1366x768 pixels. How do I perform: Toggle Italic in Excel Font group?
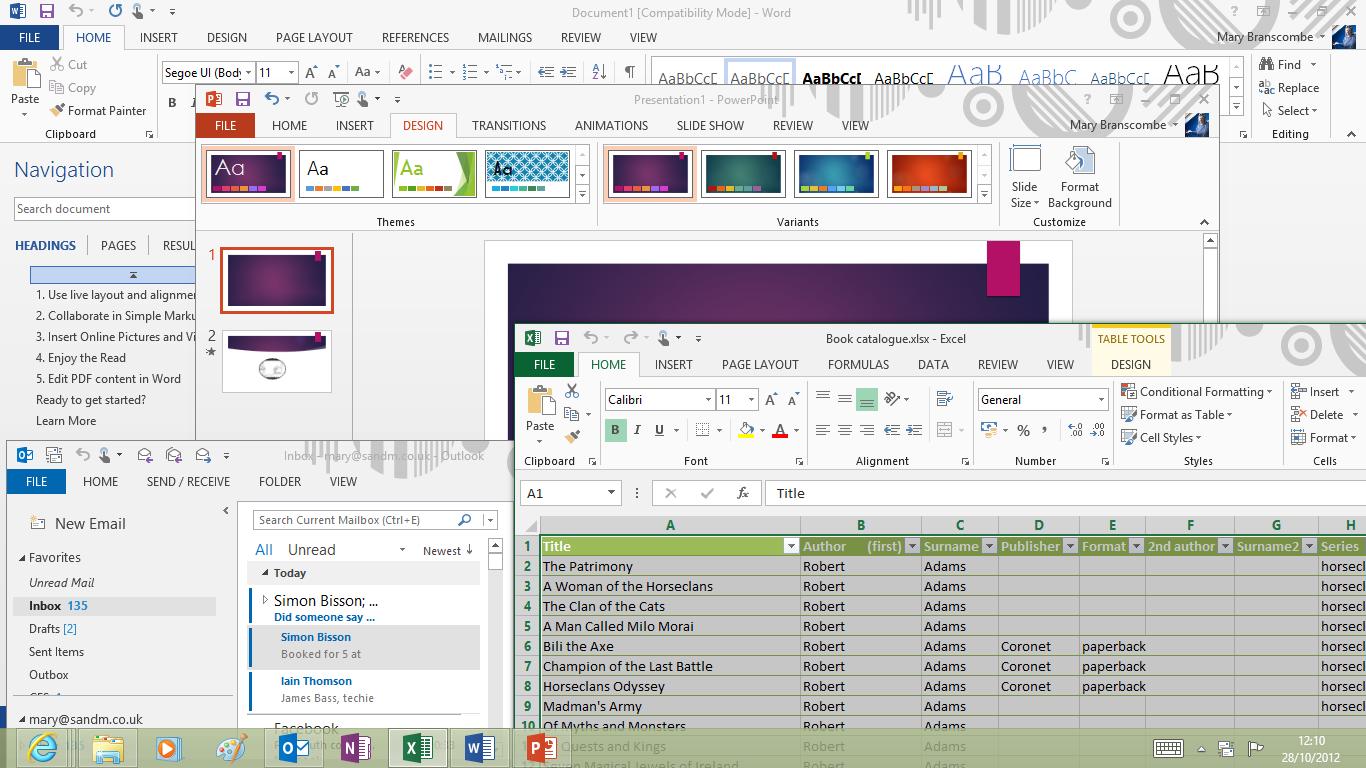pos(637,430)
